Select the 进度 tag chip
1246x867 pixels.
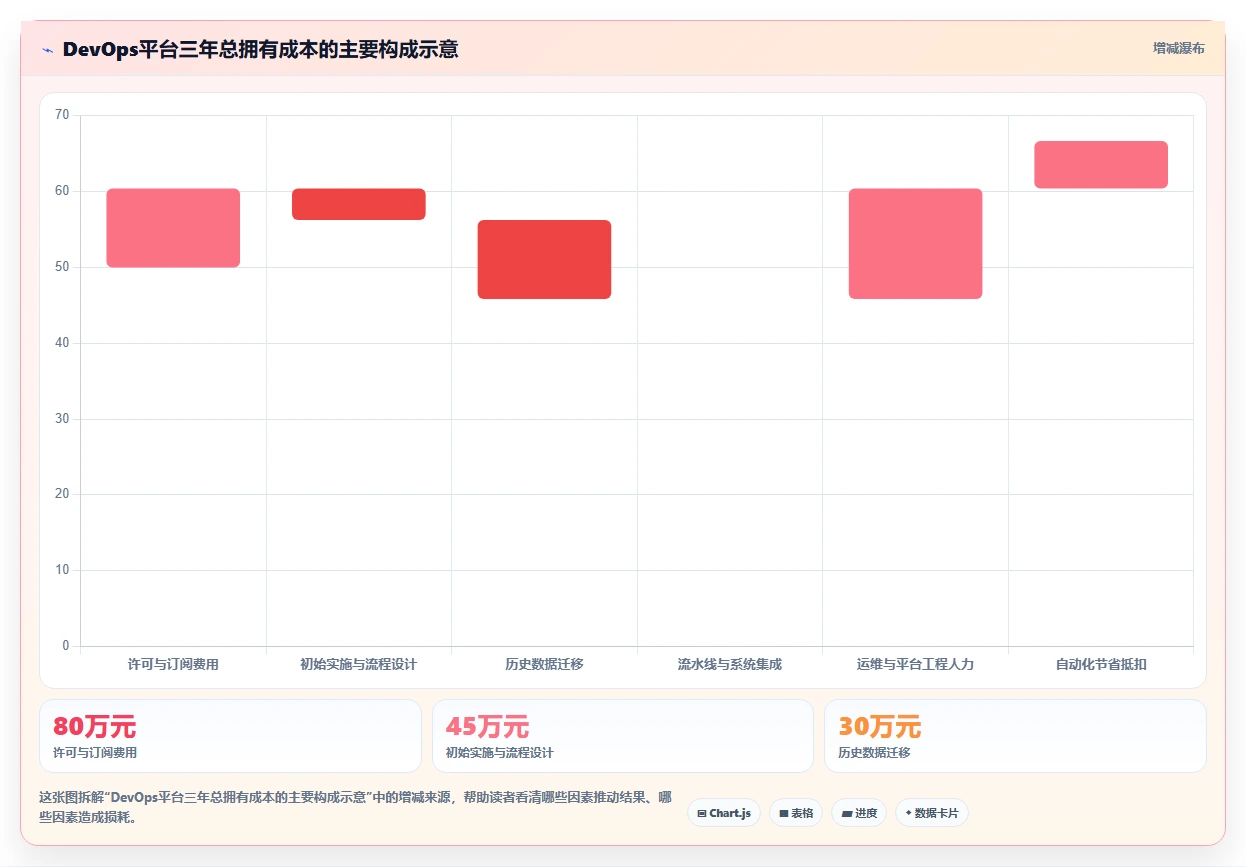pos(859,813)
